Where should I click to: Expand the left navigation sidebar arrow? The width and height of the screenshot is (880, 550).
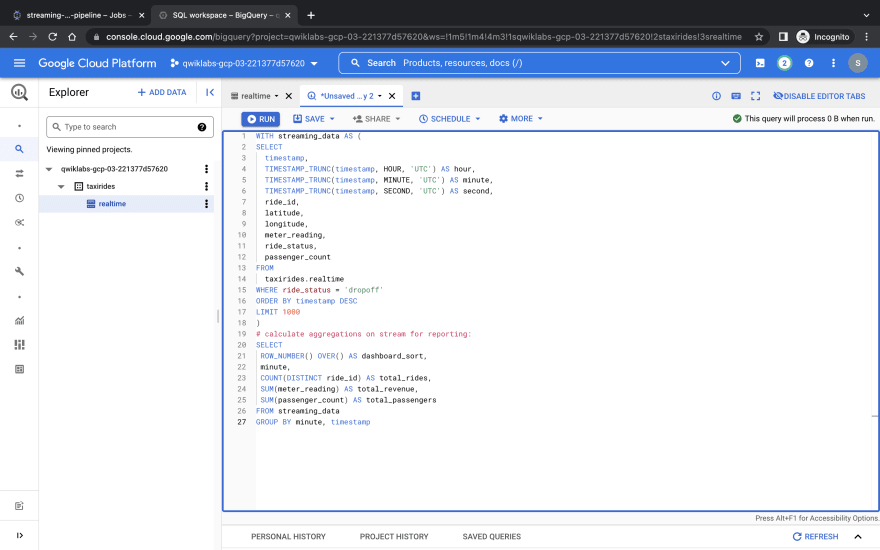(x=20, y=535)
